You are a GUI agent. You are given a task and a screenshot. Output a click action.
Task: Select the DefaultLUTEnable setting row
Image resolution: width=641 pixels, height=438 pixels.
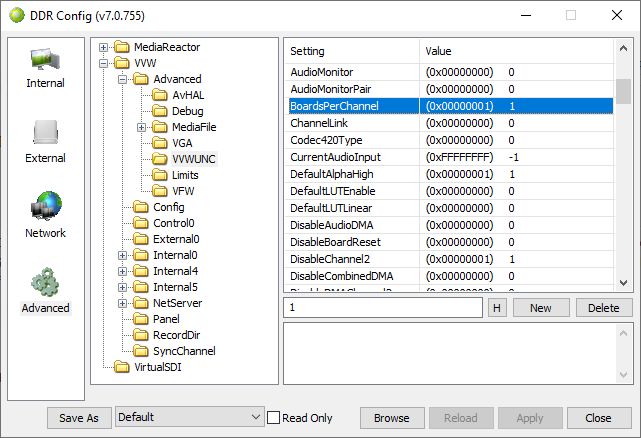(449, 191)
